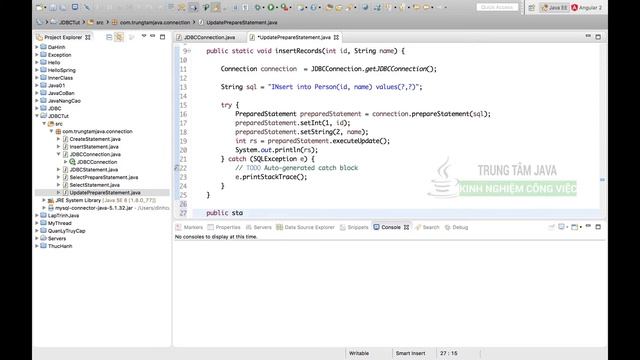Select the LapTrinhJava project

coord(63,216)
